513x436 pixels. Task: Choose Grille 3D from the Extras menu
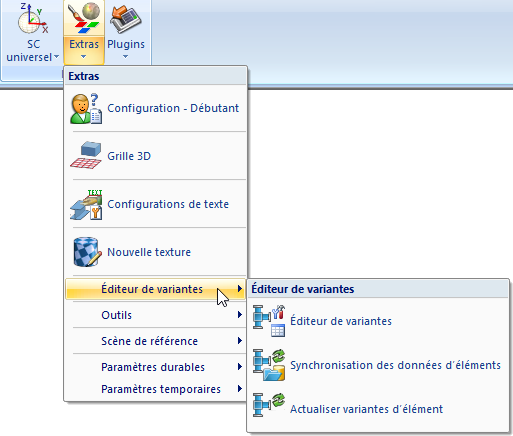(x=156, y=156)
